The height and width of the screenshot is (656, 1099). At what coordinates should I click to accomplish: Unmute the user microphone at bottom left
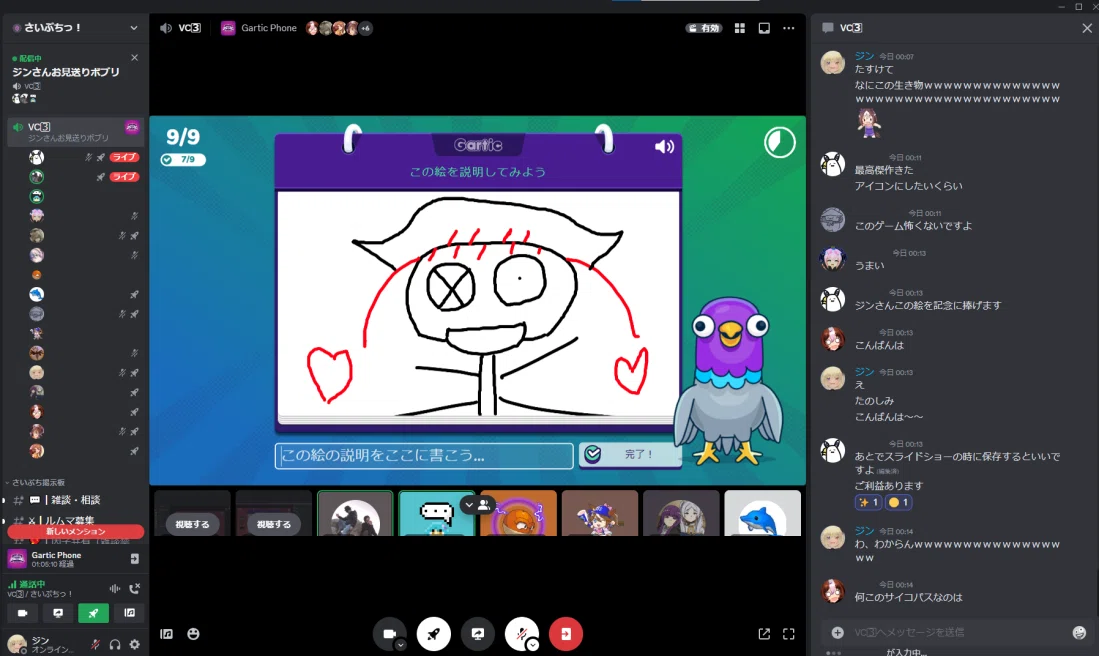click(95, 644)
